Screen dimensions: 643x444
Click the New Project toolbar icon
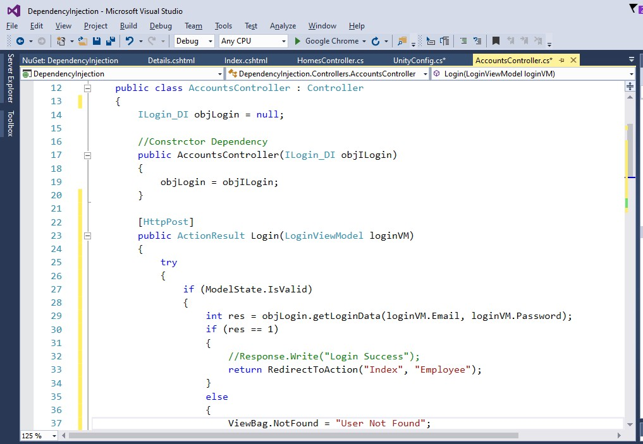pos(61,41)
